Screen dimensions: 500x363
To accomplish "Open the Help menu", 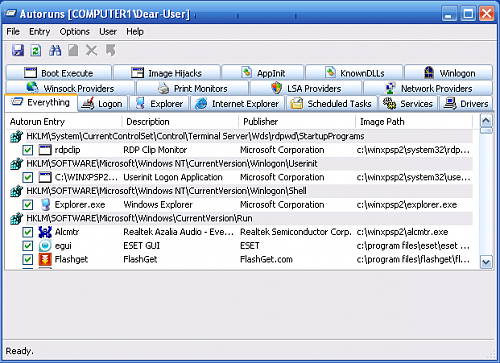I will click(x=135, y=32).
